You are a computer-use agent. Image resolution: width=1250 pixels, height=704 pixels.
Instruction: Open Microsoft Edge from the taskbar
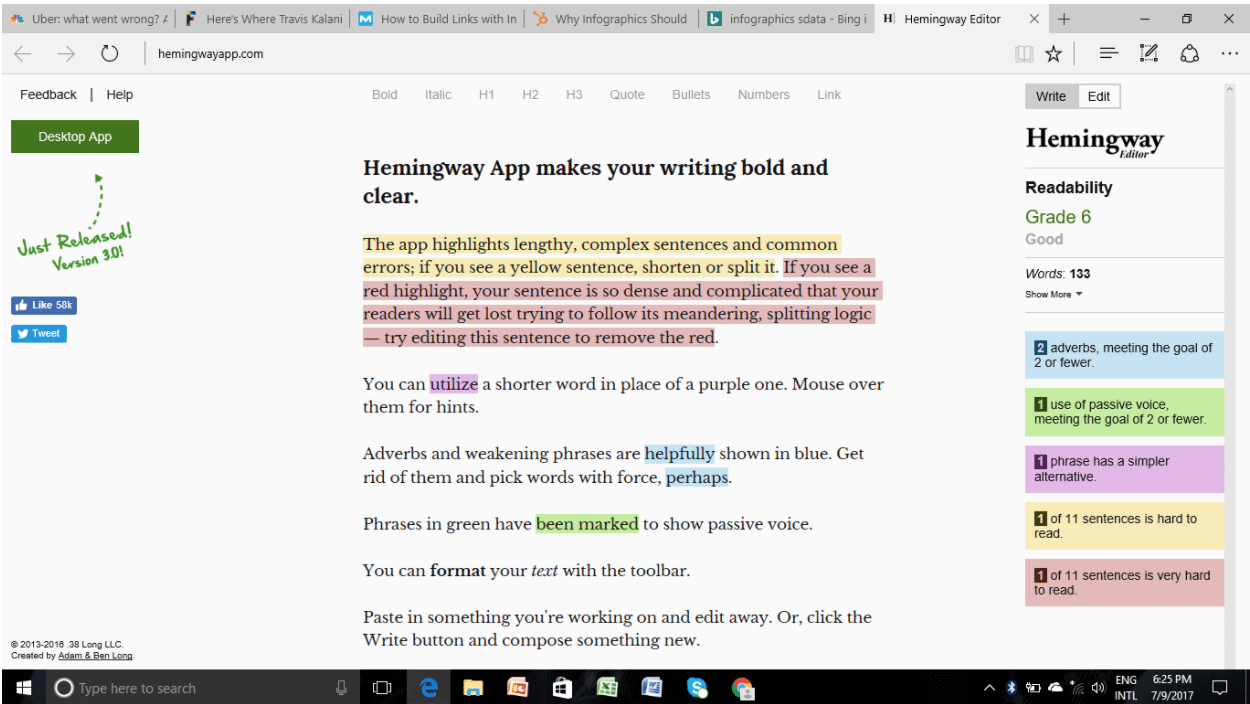tap(429, 688)
